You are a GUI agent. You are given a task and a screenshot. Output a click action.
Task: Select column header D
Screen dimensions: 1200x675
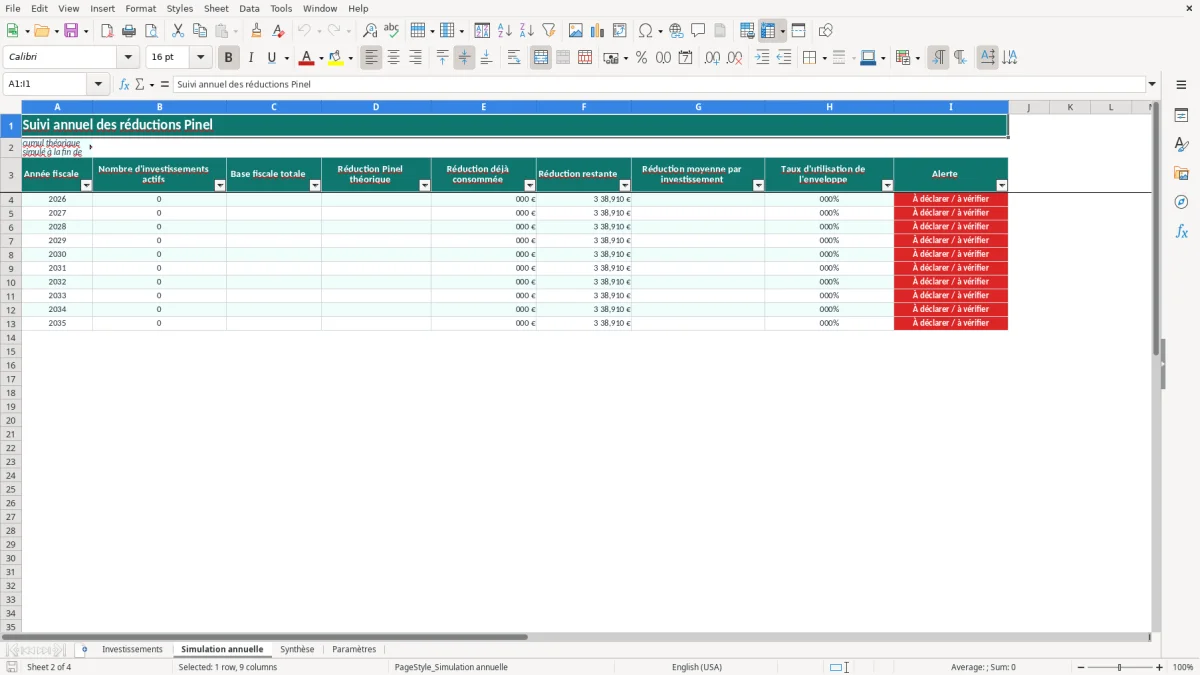click(x=376, y=107)
